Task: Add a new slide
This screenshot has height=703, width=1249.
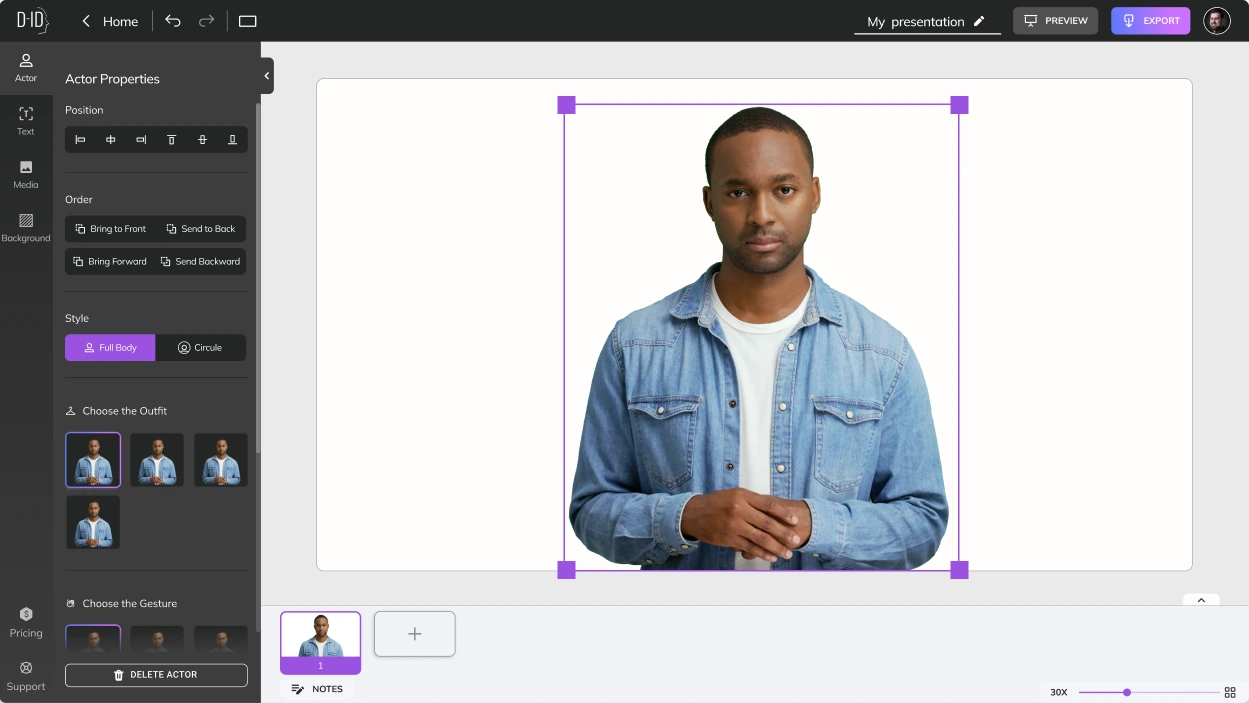Action: coord(415,634)
